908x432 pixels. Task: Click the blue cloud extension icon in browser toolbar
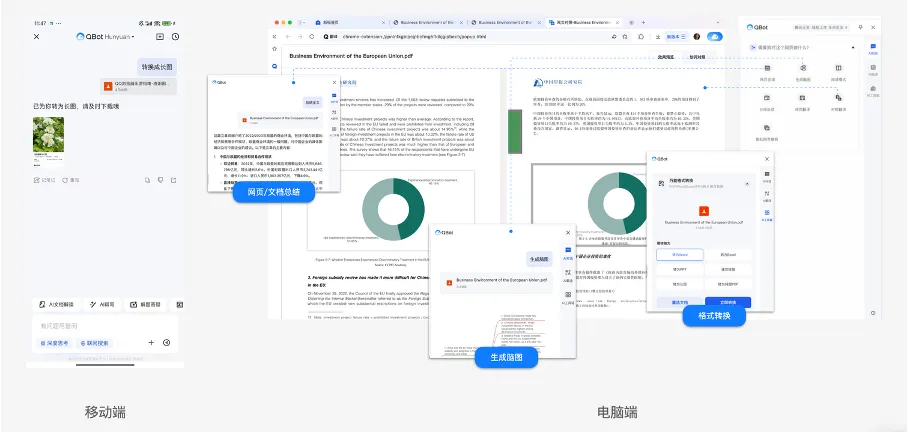715,36
